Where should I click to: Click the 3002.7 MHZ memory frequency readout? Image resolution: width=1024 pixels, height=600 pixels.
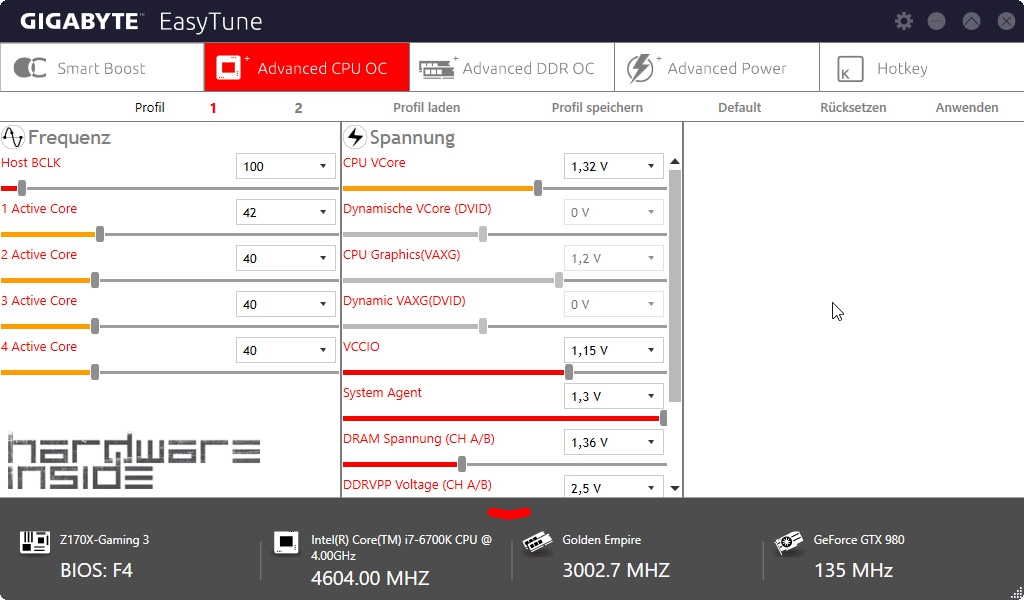[x=616, y=571]
